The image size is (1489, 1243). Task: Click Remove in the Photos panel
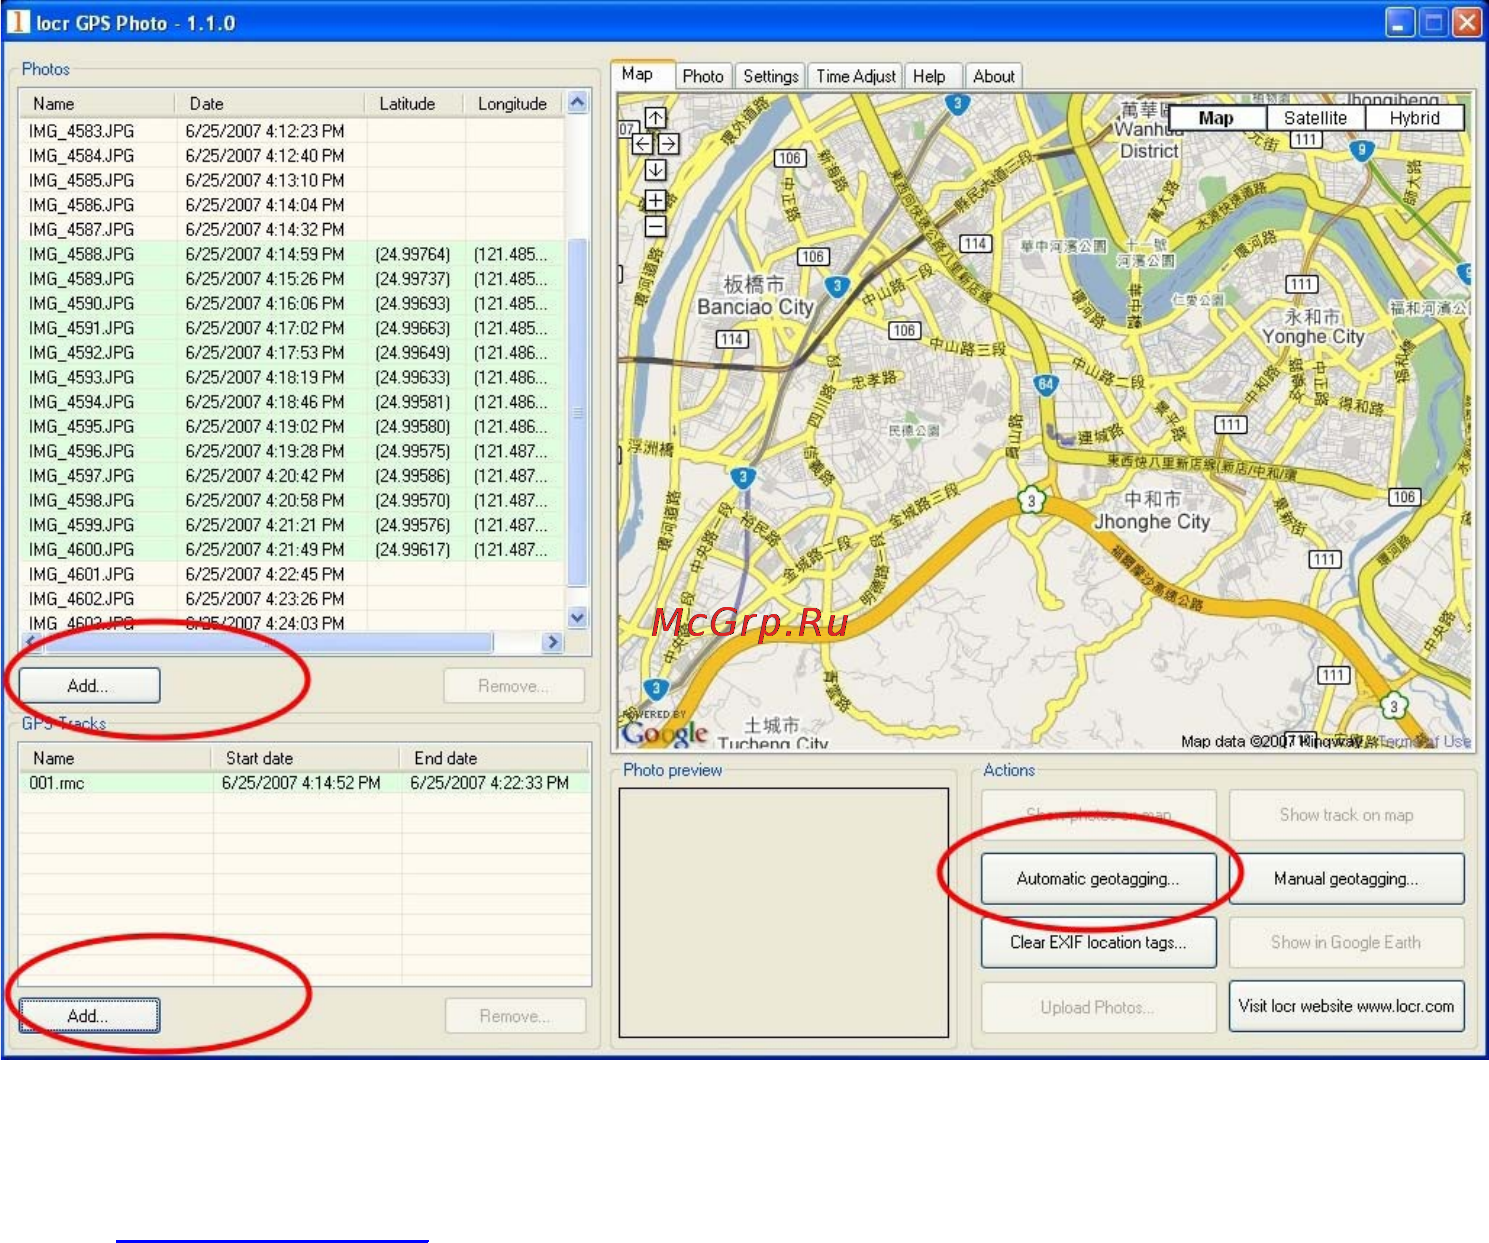[x=514, y=686]
